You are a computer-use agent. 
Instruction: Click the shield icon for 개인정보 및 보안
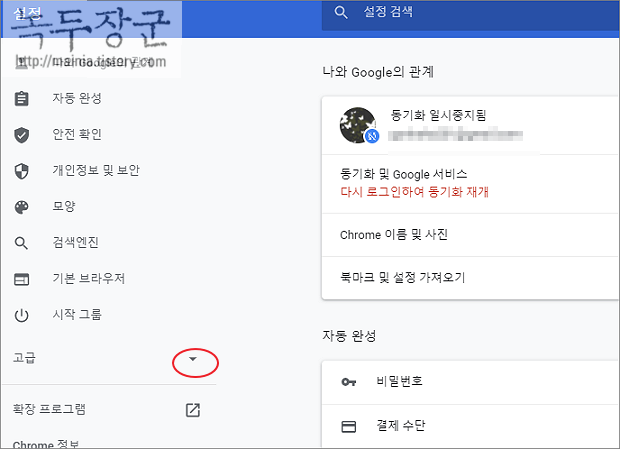(21, 171)
